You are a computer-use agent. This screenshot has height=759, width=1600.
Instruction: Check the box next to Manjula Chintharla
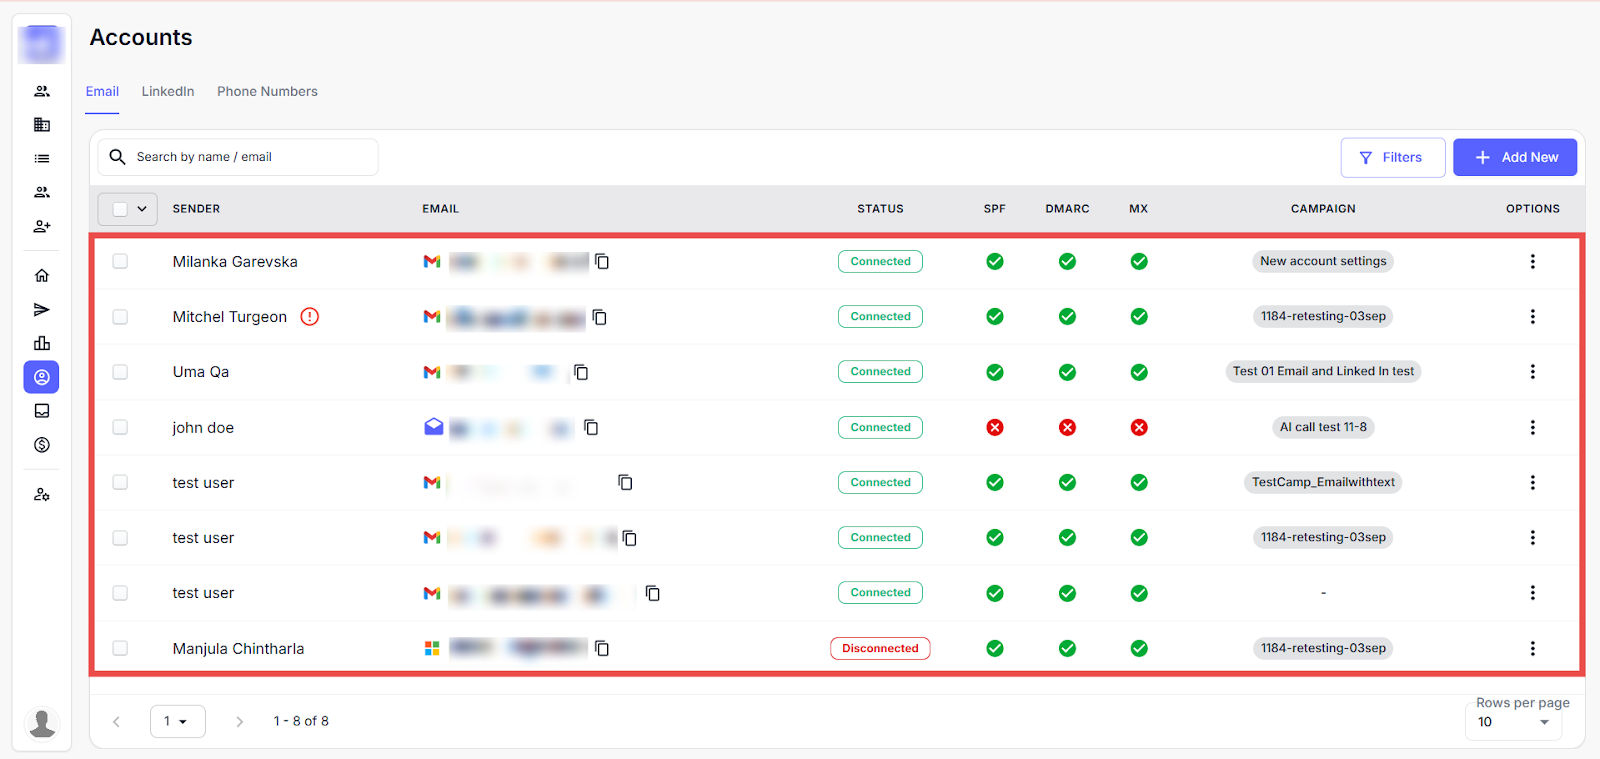coord(120,649)
